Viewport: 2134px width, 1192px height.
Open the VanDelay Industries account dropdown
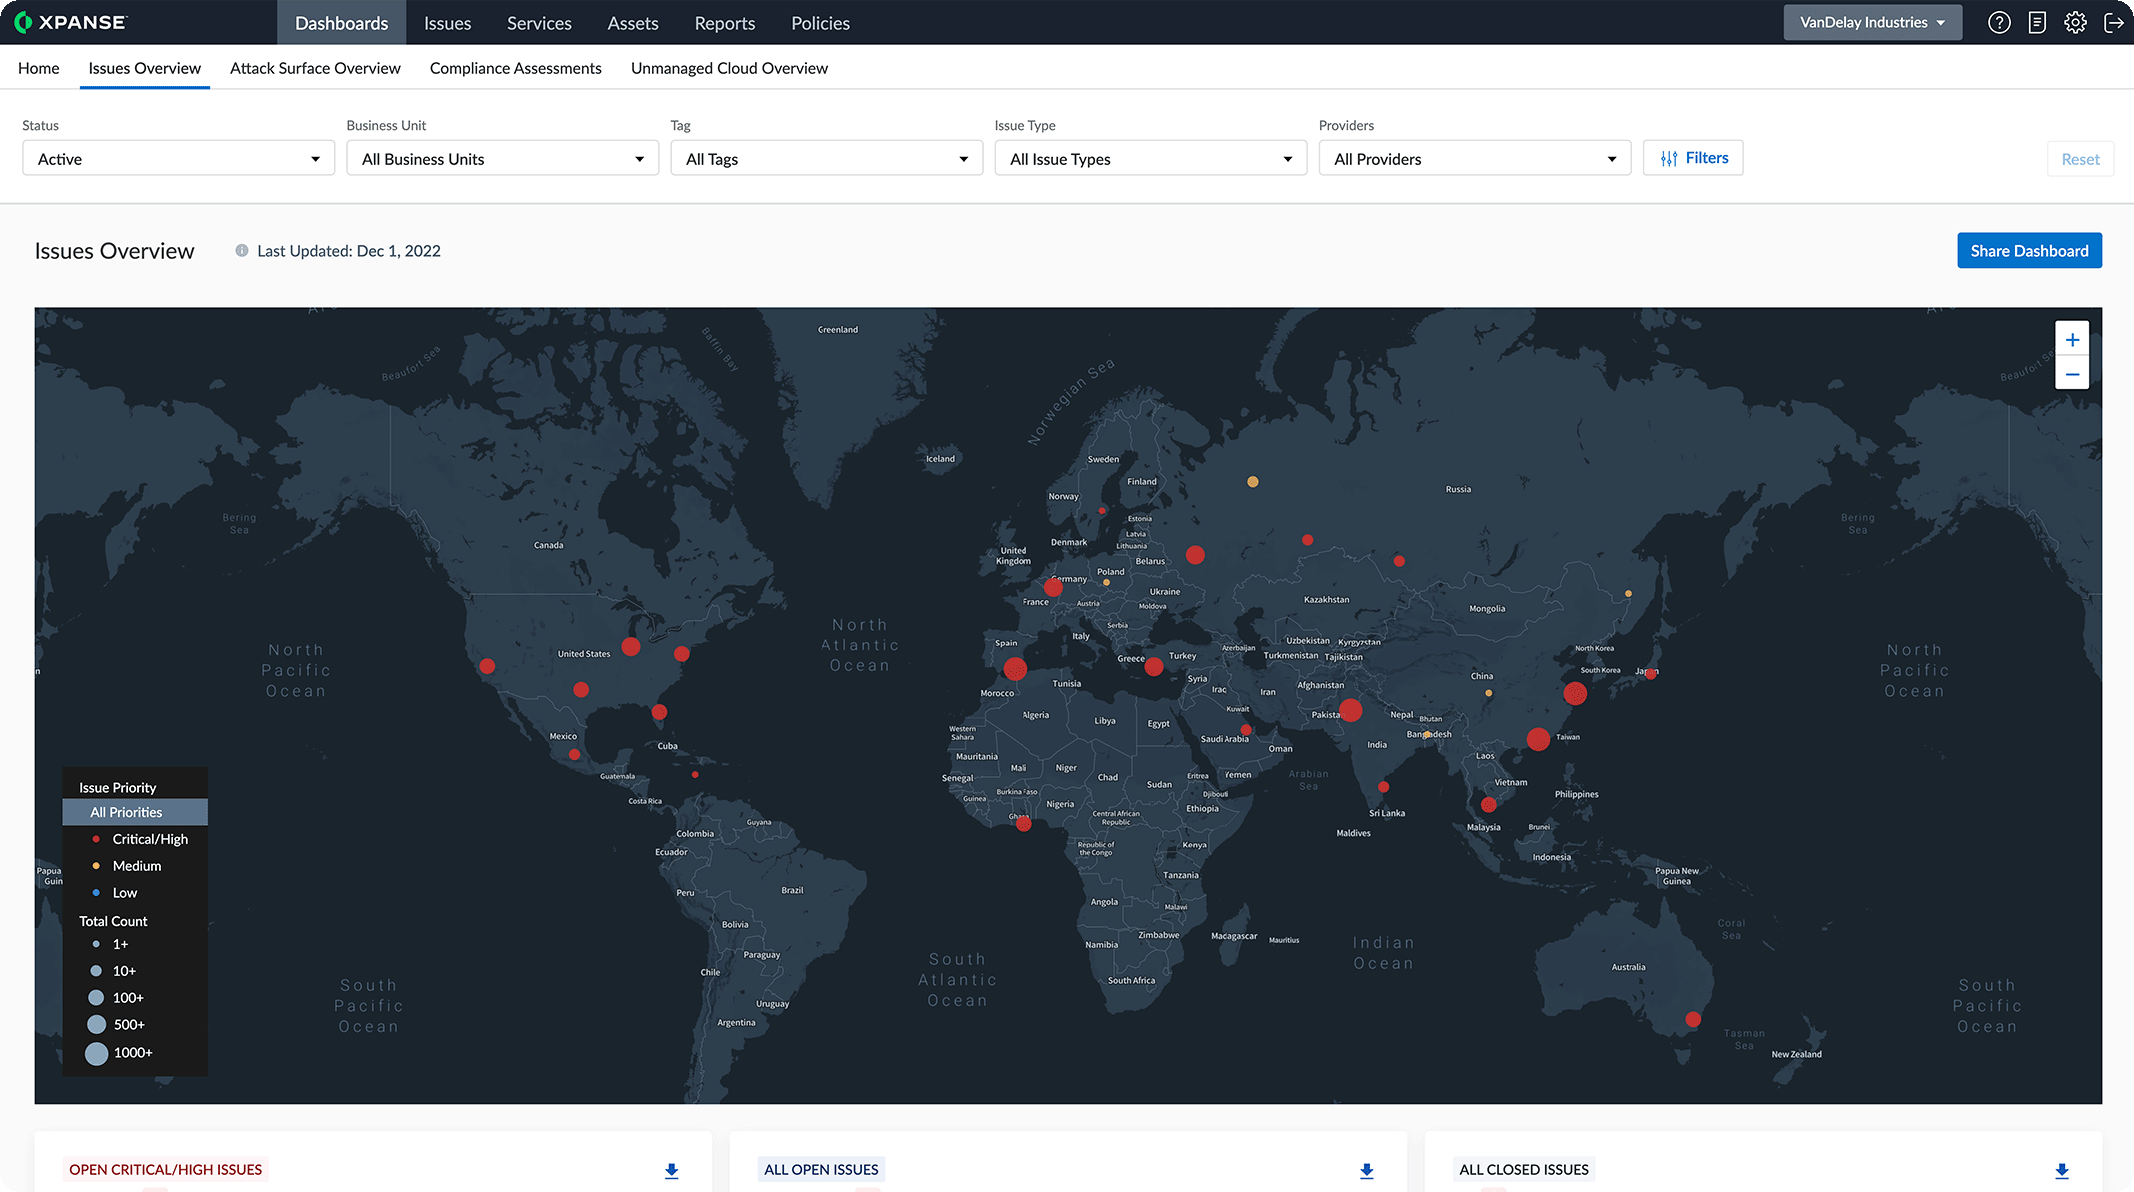(1871, 21)
